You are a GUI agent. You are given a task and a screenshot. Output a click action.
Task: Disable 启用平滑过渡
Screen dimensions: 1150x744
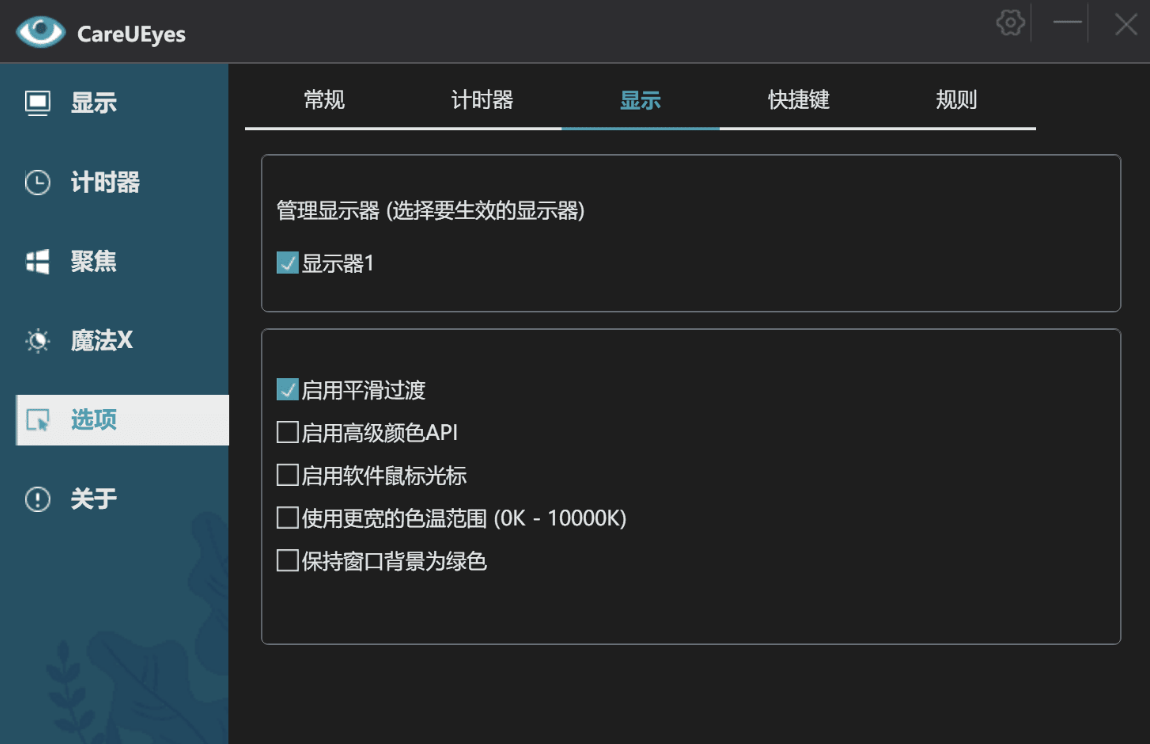285,390
